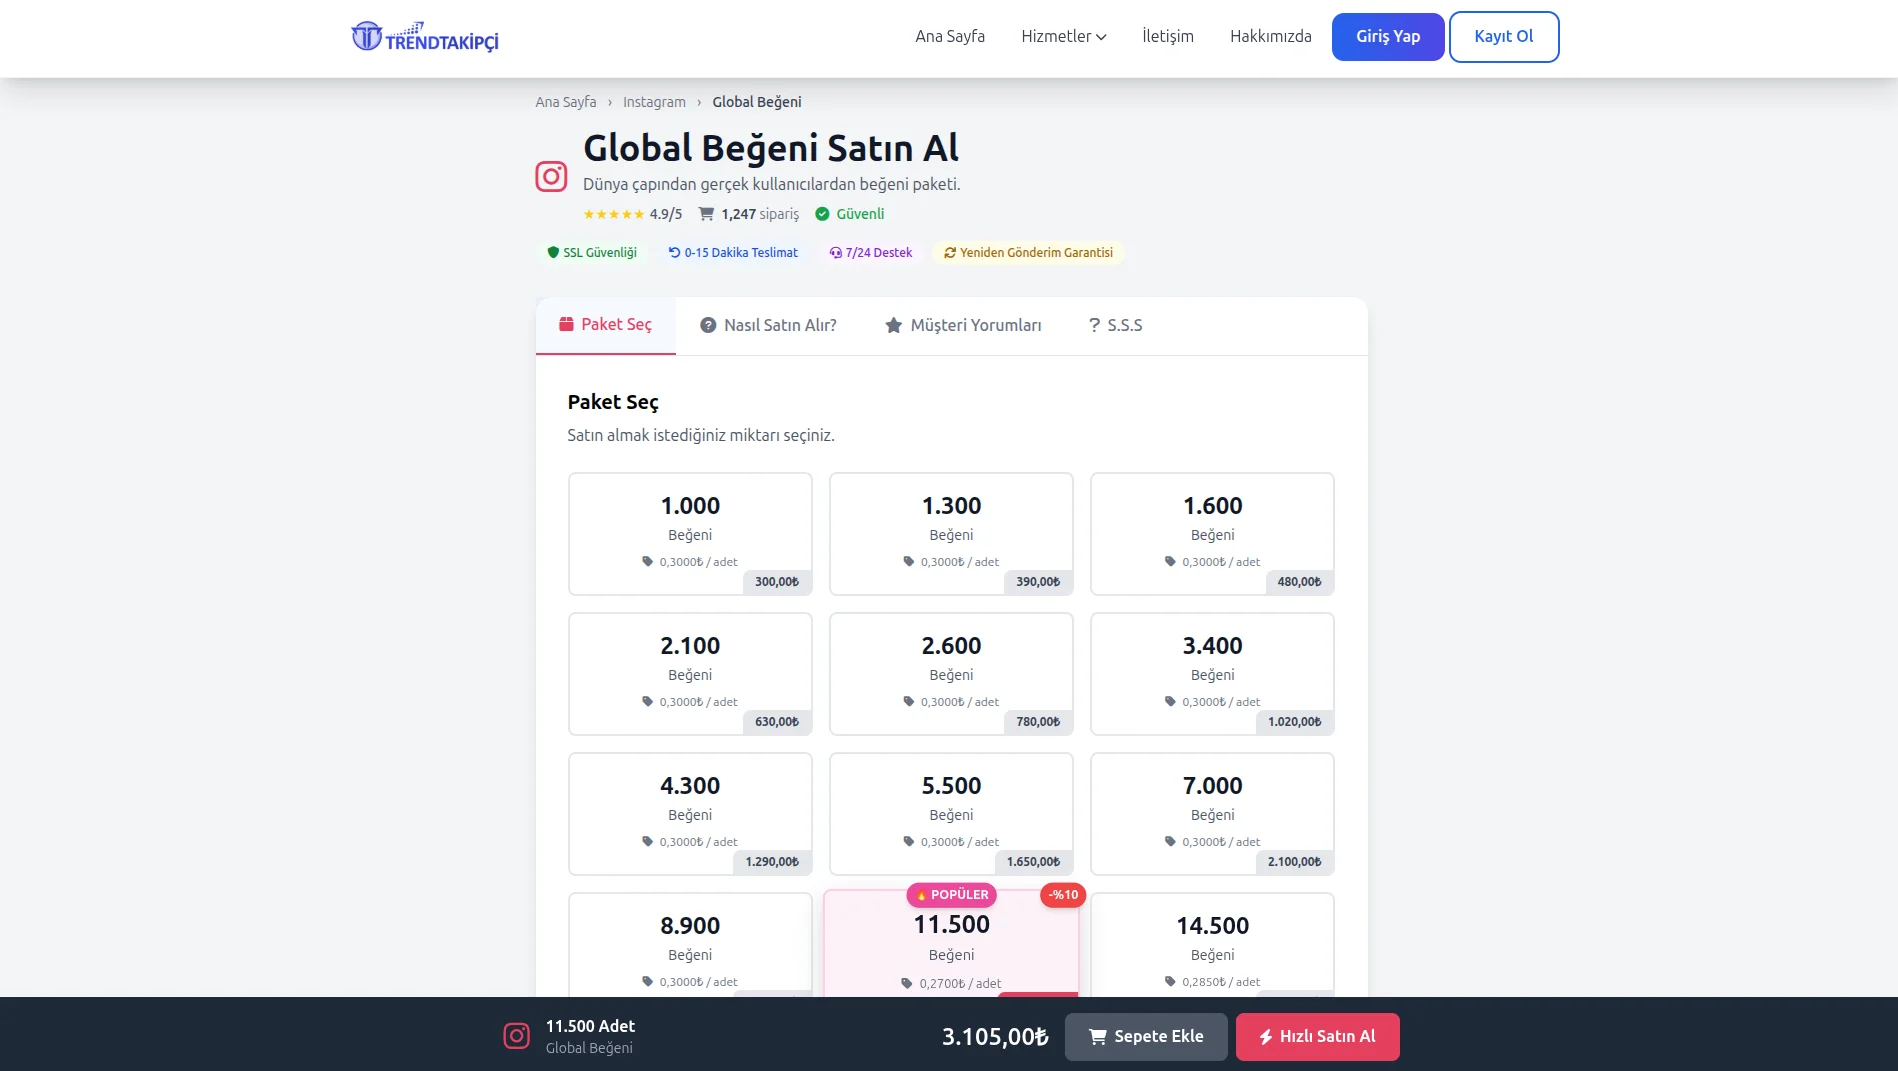This screenshot has width=1898, height=1071.
Task: Select the 2.600 Beğeni package
Action: (x=951, y=673)
